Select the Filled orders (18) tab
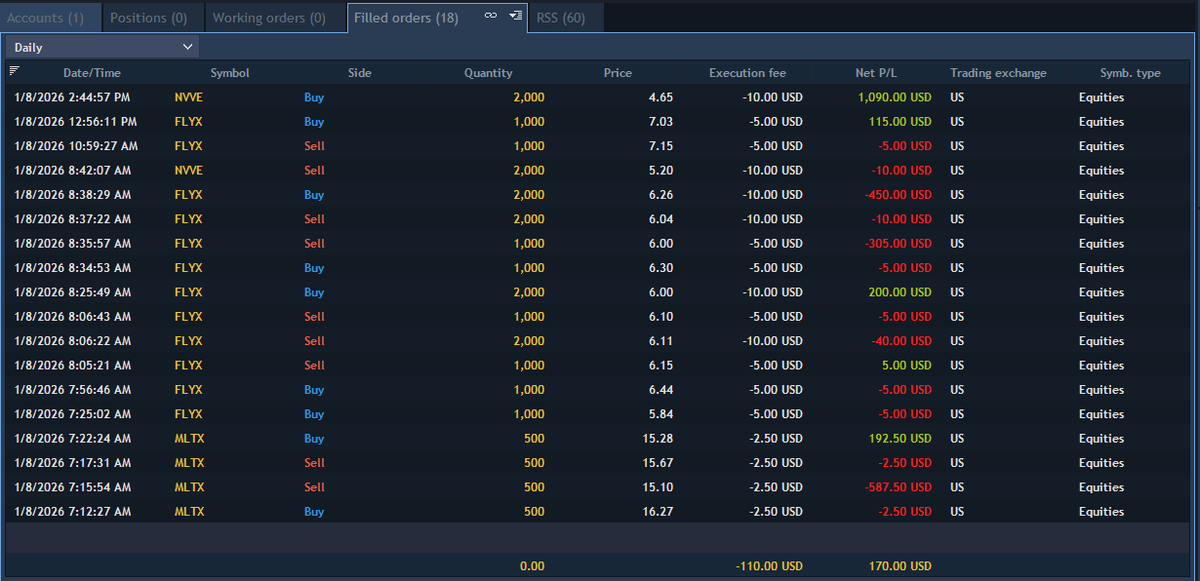 406,18
